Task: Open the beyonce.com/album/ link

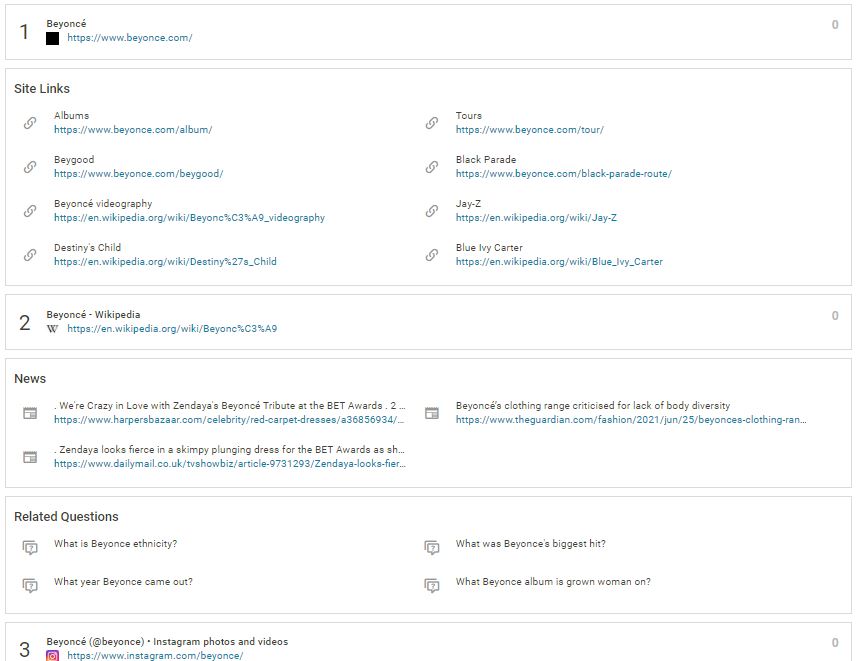Action: 133,130
